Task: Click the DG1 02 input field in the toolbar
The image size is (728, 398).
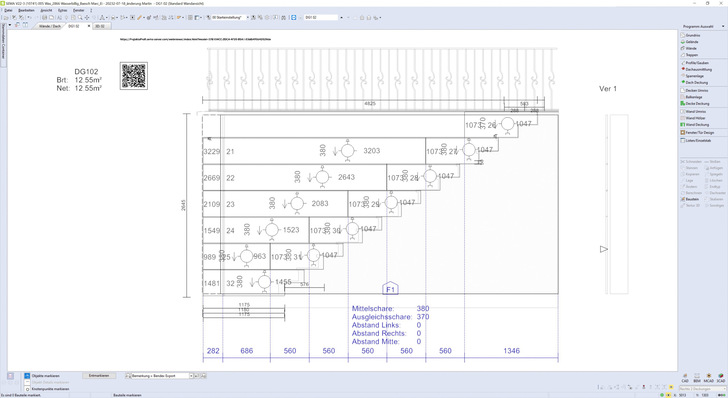Action: (321, 18)
